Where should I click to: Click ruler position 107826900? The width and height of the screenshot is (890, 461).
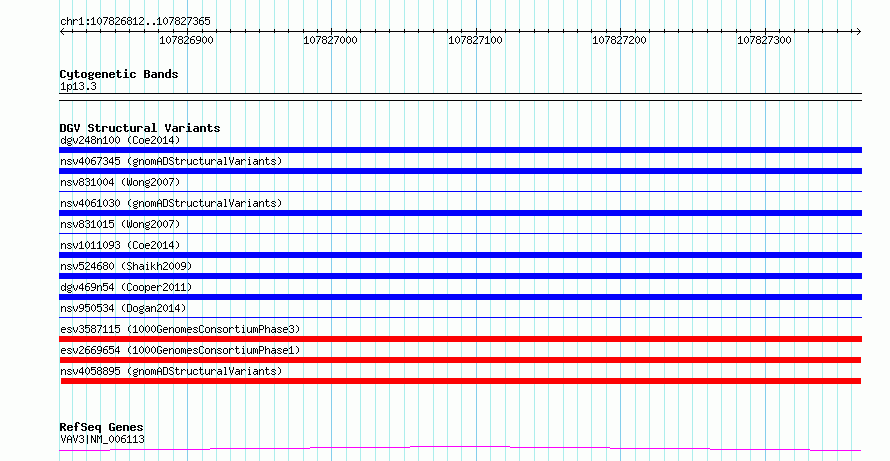(x=186, y=40)
